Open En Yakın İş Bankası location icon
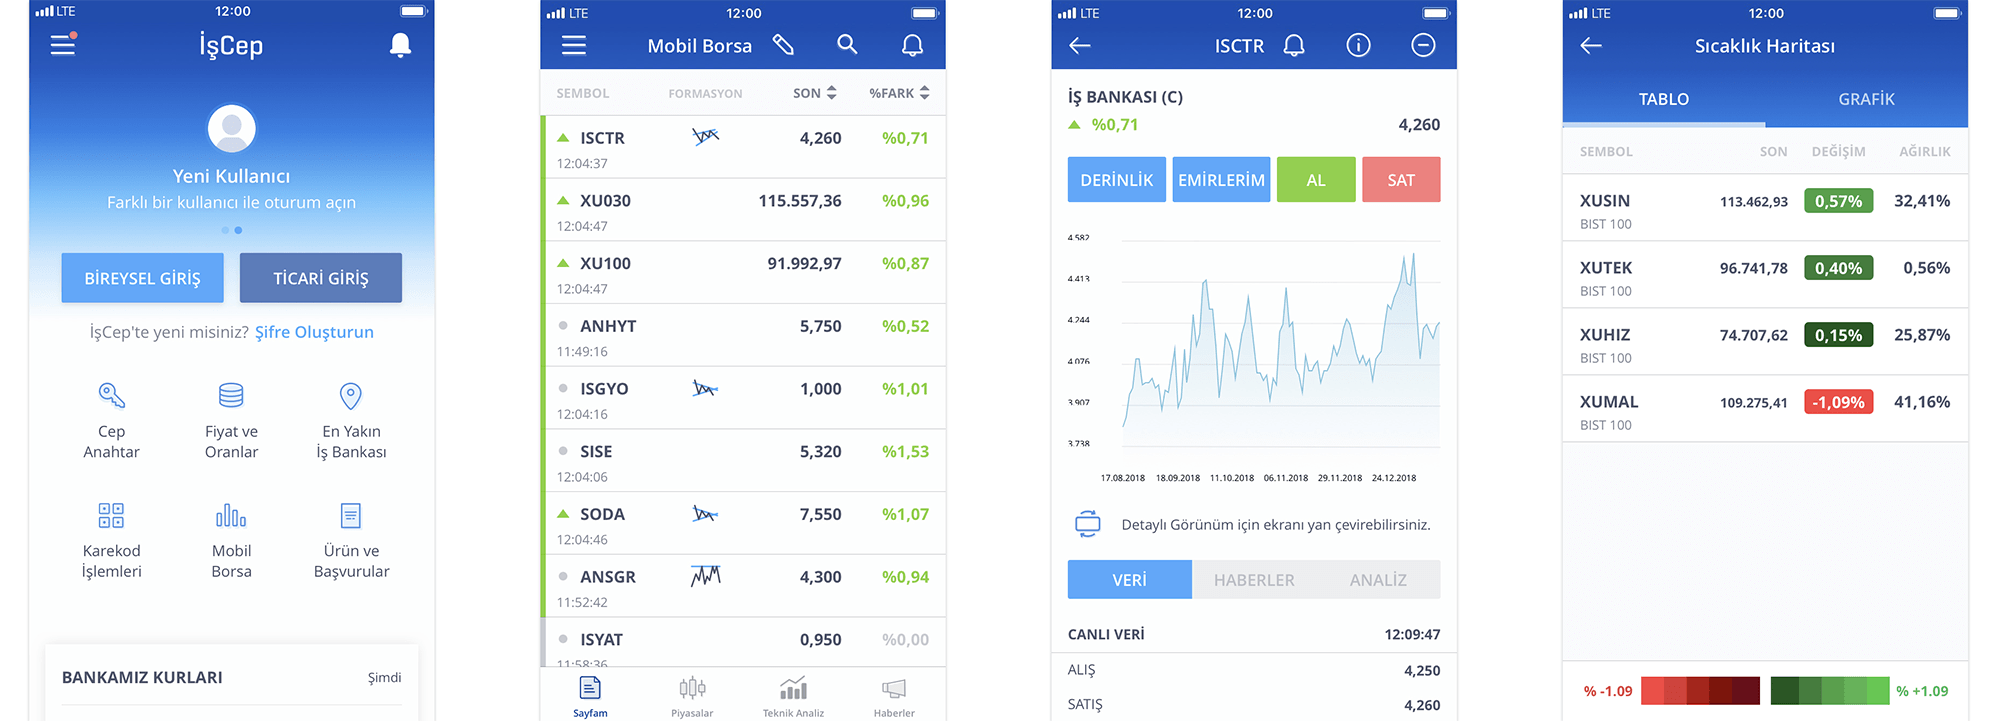Viewport: 2000px width, 721px height. point(351,396)
